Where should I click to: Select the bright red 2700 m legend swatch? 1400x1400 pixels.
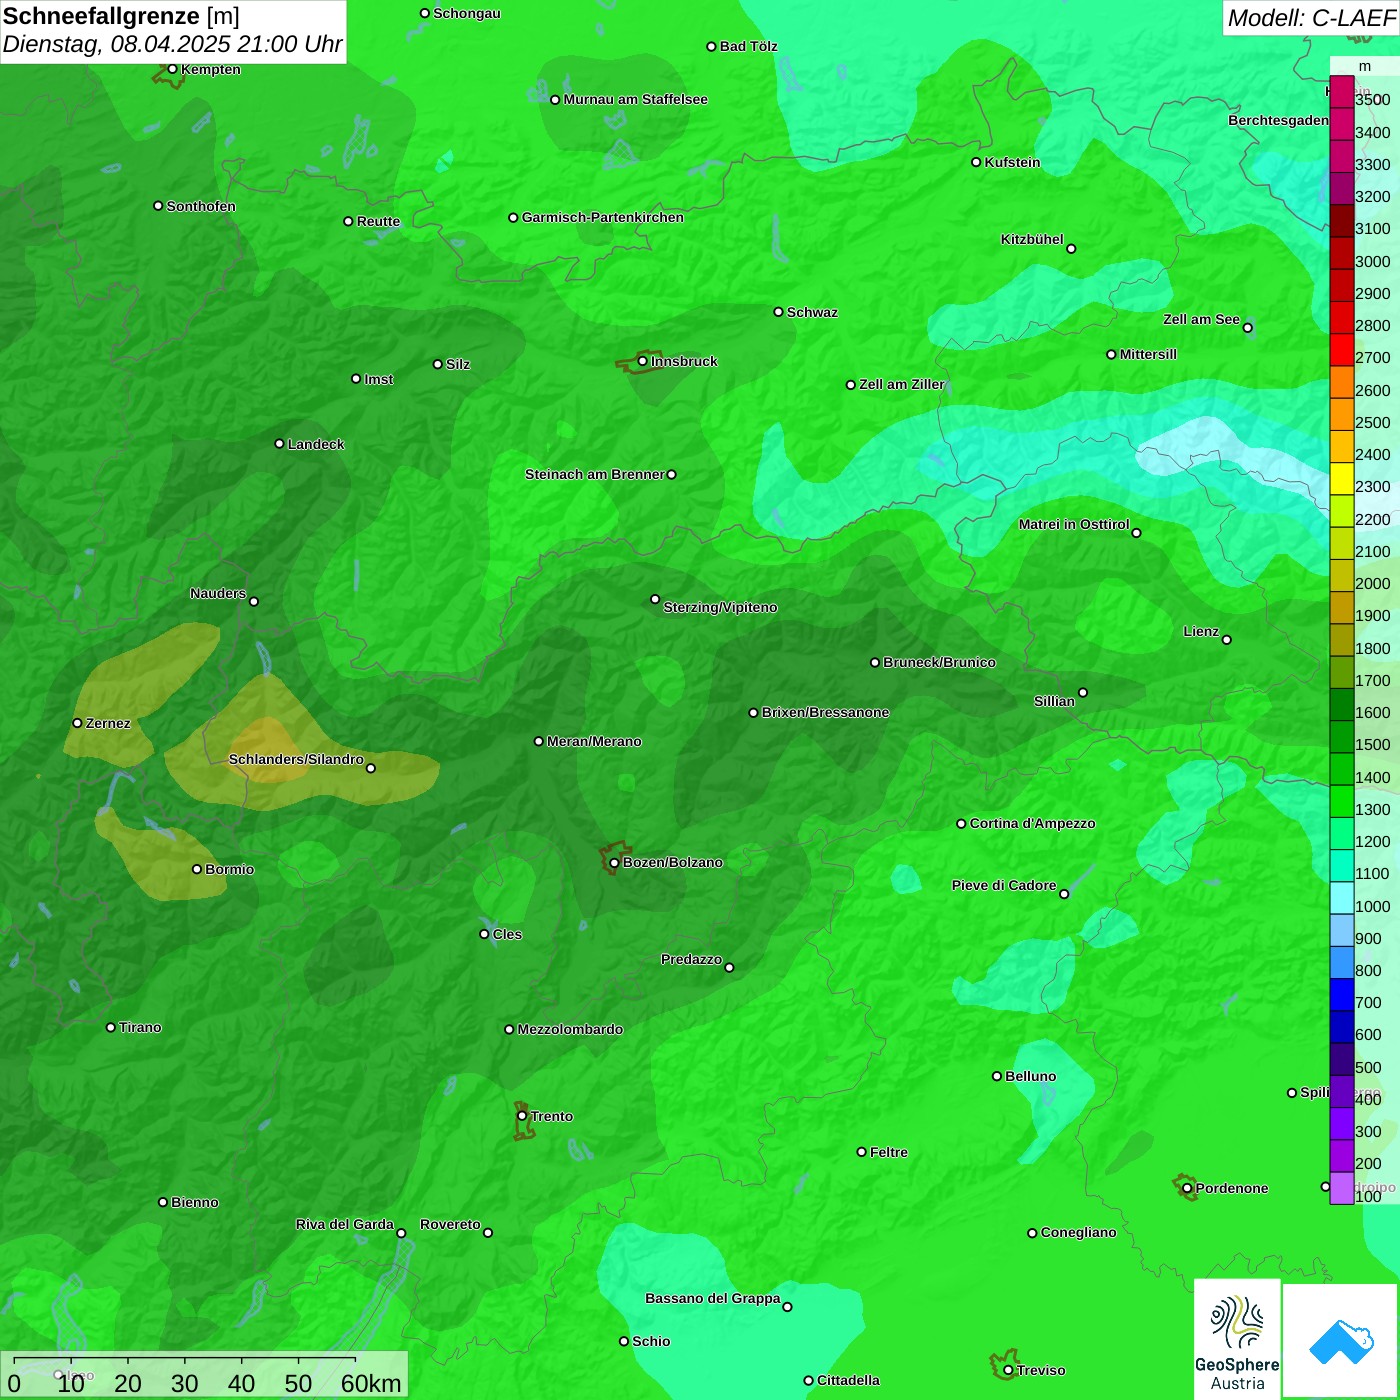pyautogui.click(x=1341, y=350)
